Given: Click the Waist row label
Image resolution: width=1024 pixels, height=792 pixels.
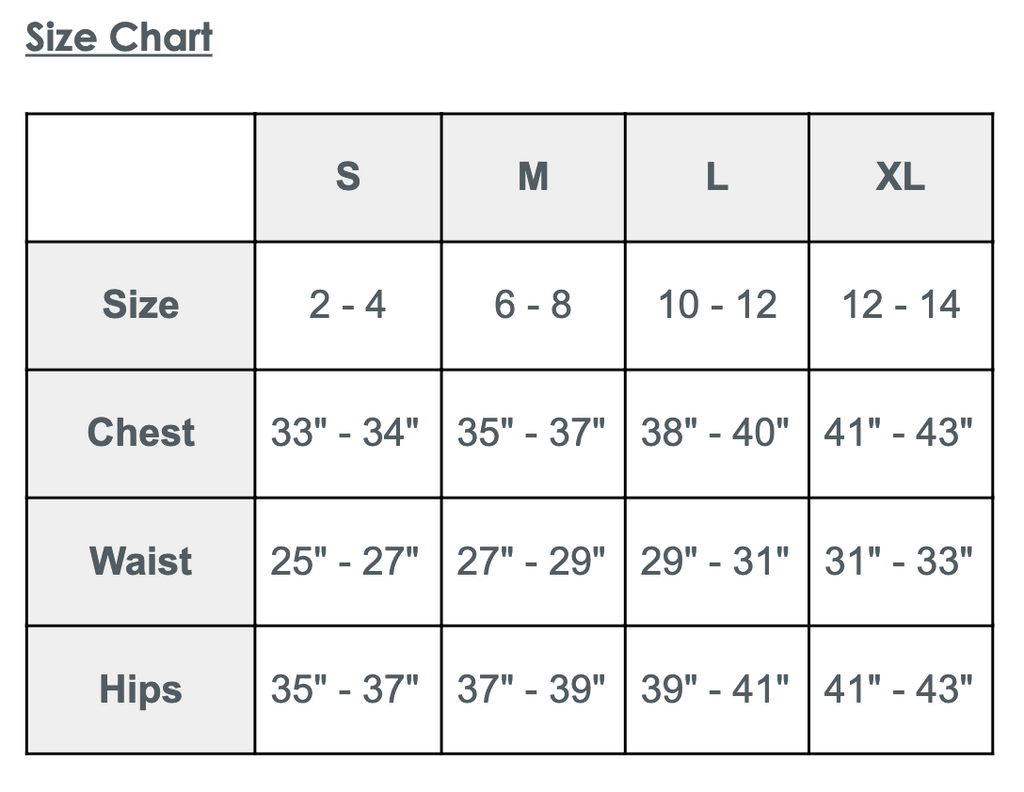Looking at the screenshot, I should (141, 561).
